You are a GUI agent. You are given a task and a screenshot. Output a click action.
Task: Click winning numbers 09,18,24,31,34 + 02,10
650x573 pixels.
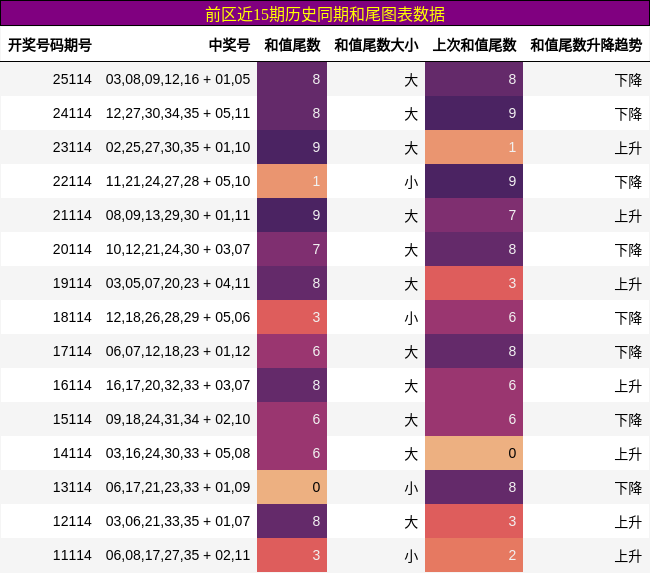[178, 419]
